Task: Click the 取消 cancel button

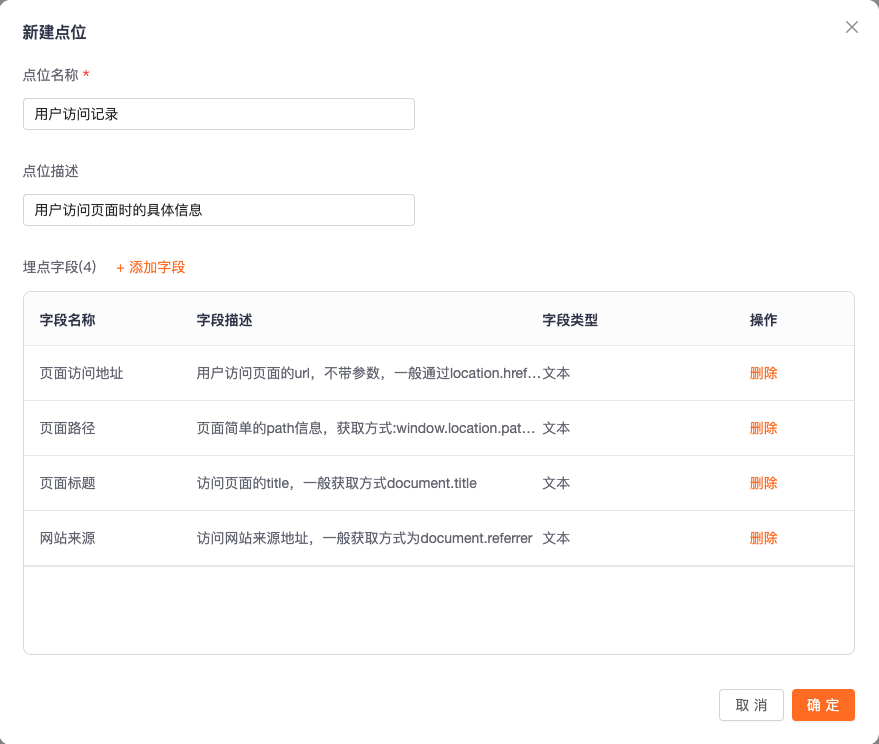Action: (751, 705)
